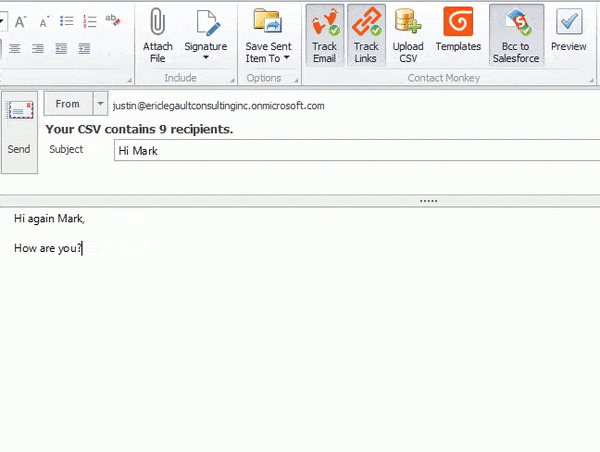The height and width of the screenshot is (452, 600).
Task: Click the header pane splitter dots
Action: 429,201
